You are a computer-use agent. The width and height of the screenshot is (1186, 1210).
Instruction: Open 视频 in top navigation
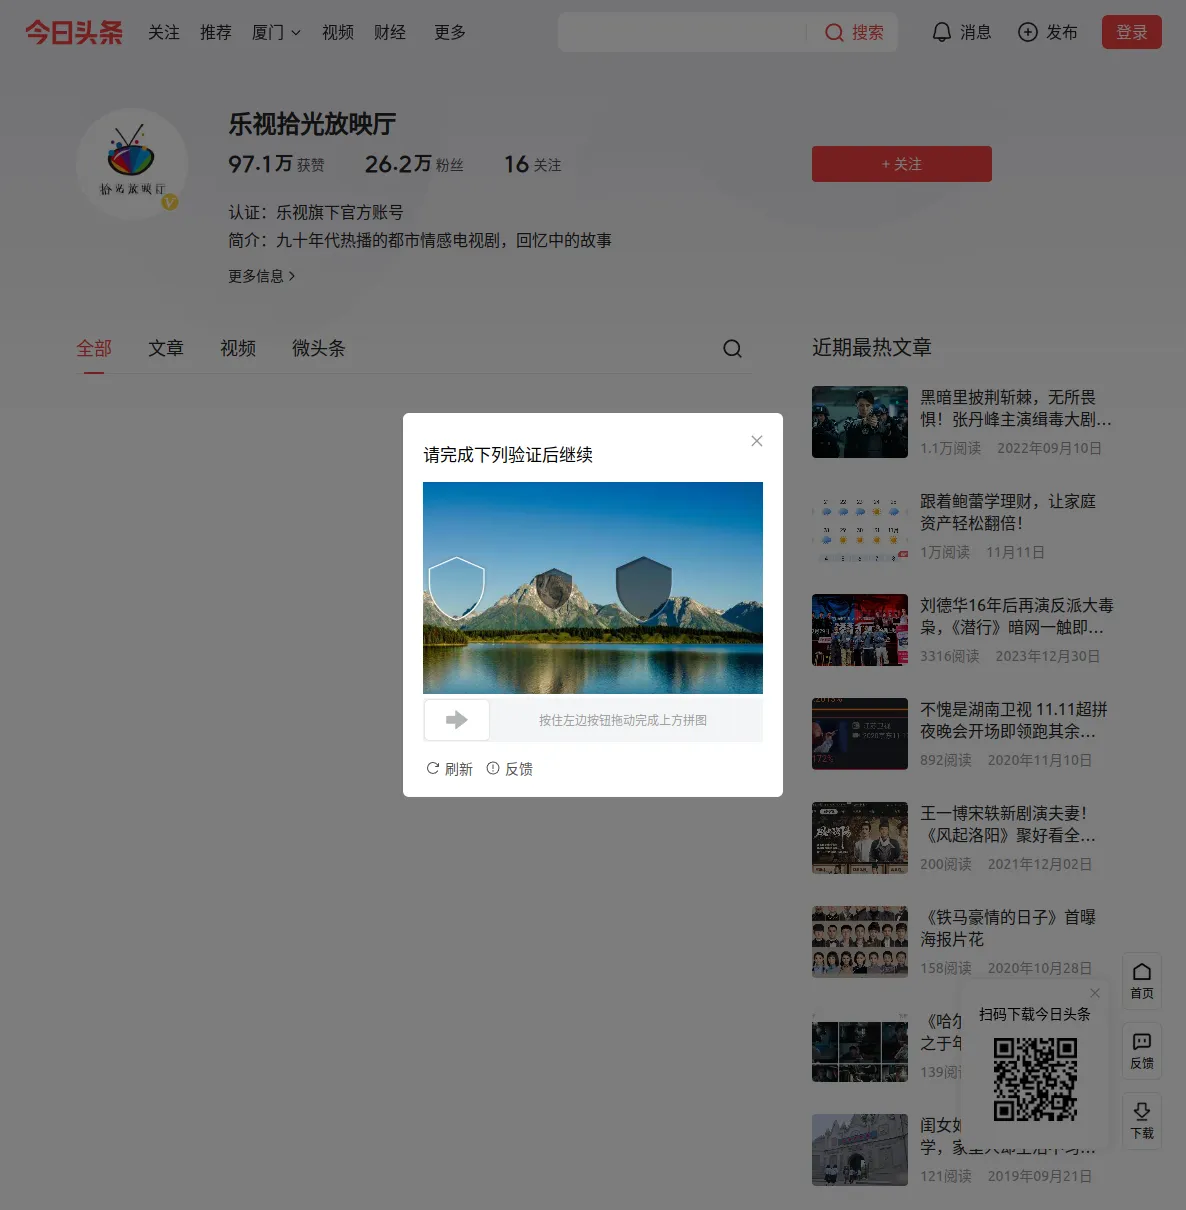coord(338,33)
